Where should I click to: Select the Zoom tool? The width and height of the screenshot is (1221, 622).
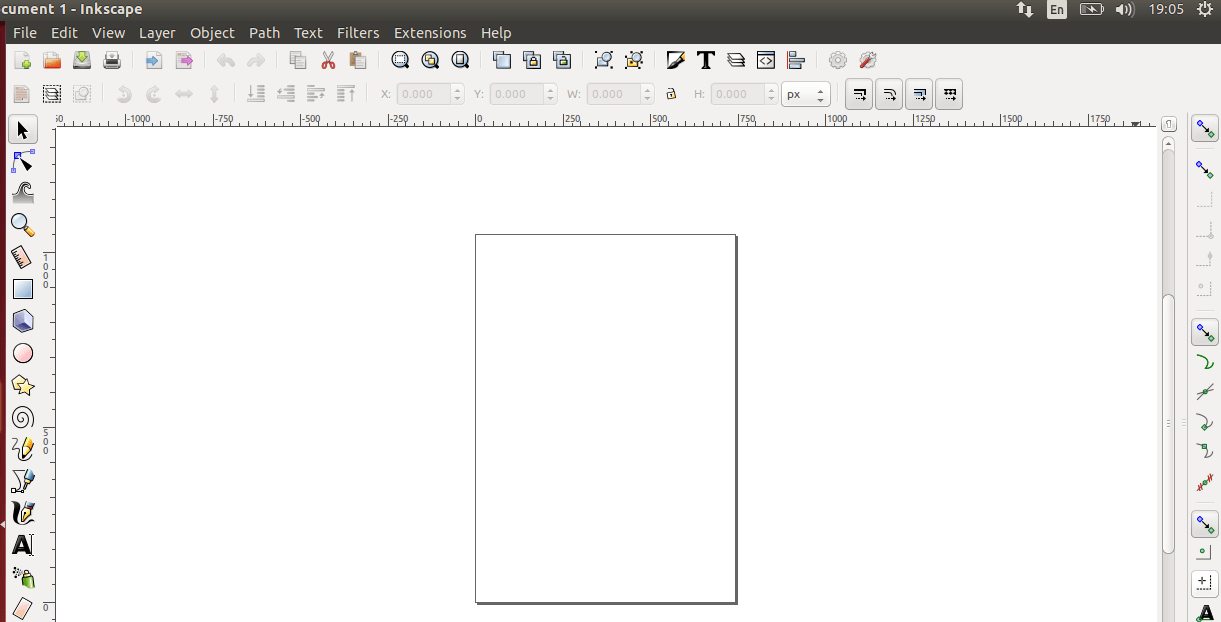22,225
